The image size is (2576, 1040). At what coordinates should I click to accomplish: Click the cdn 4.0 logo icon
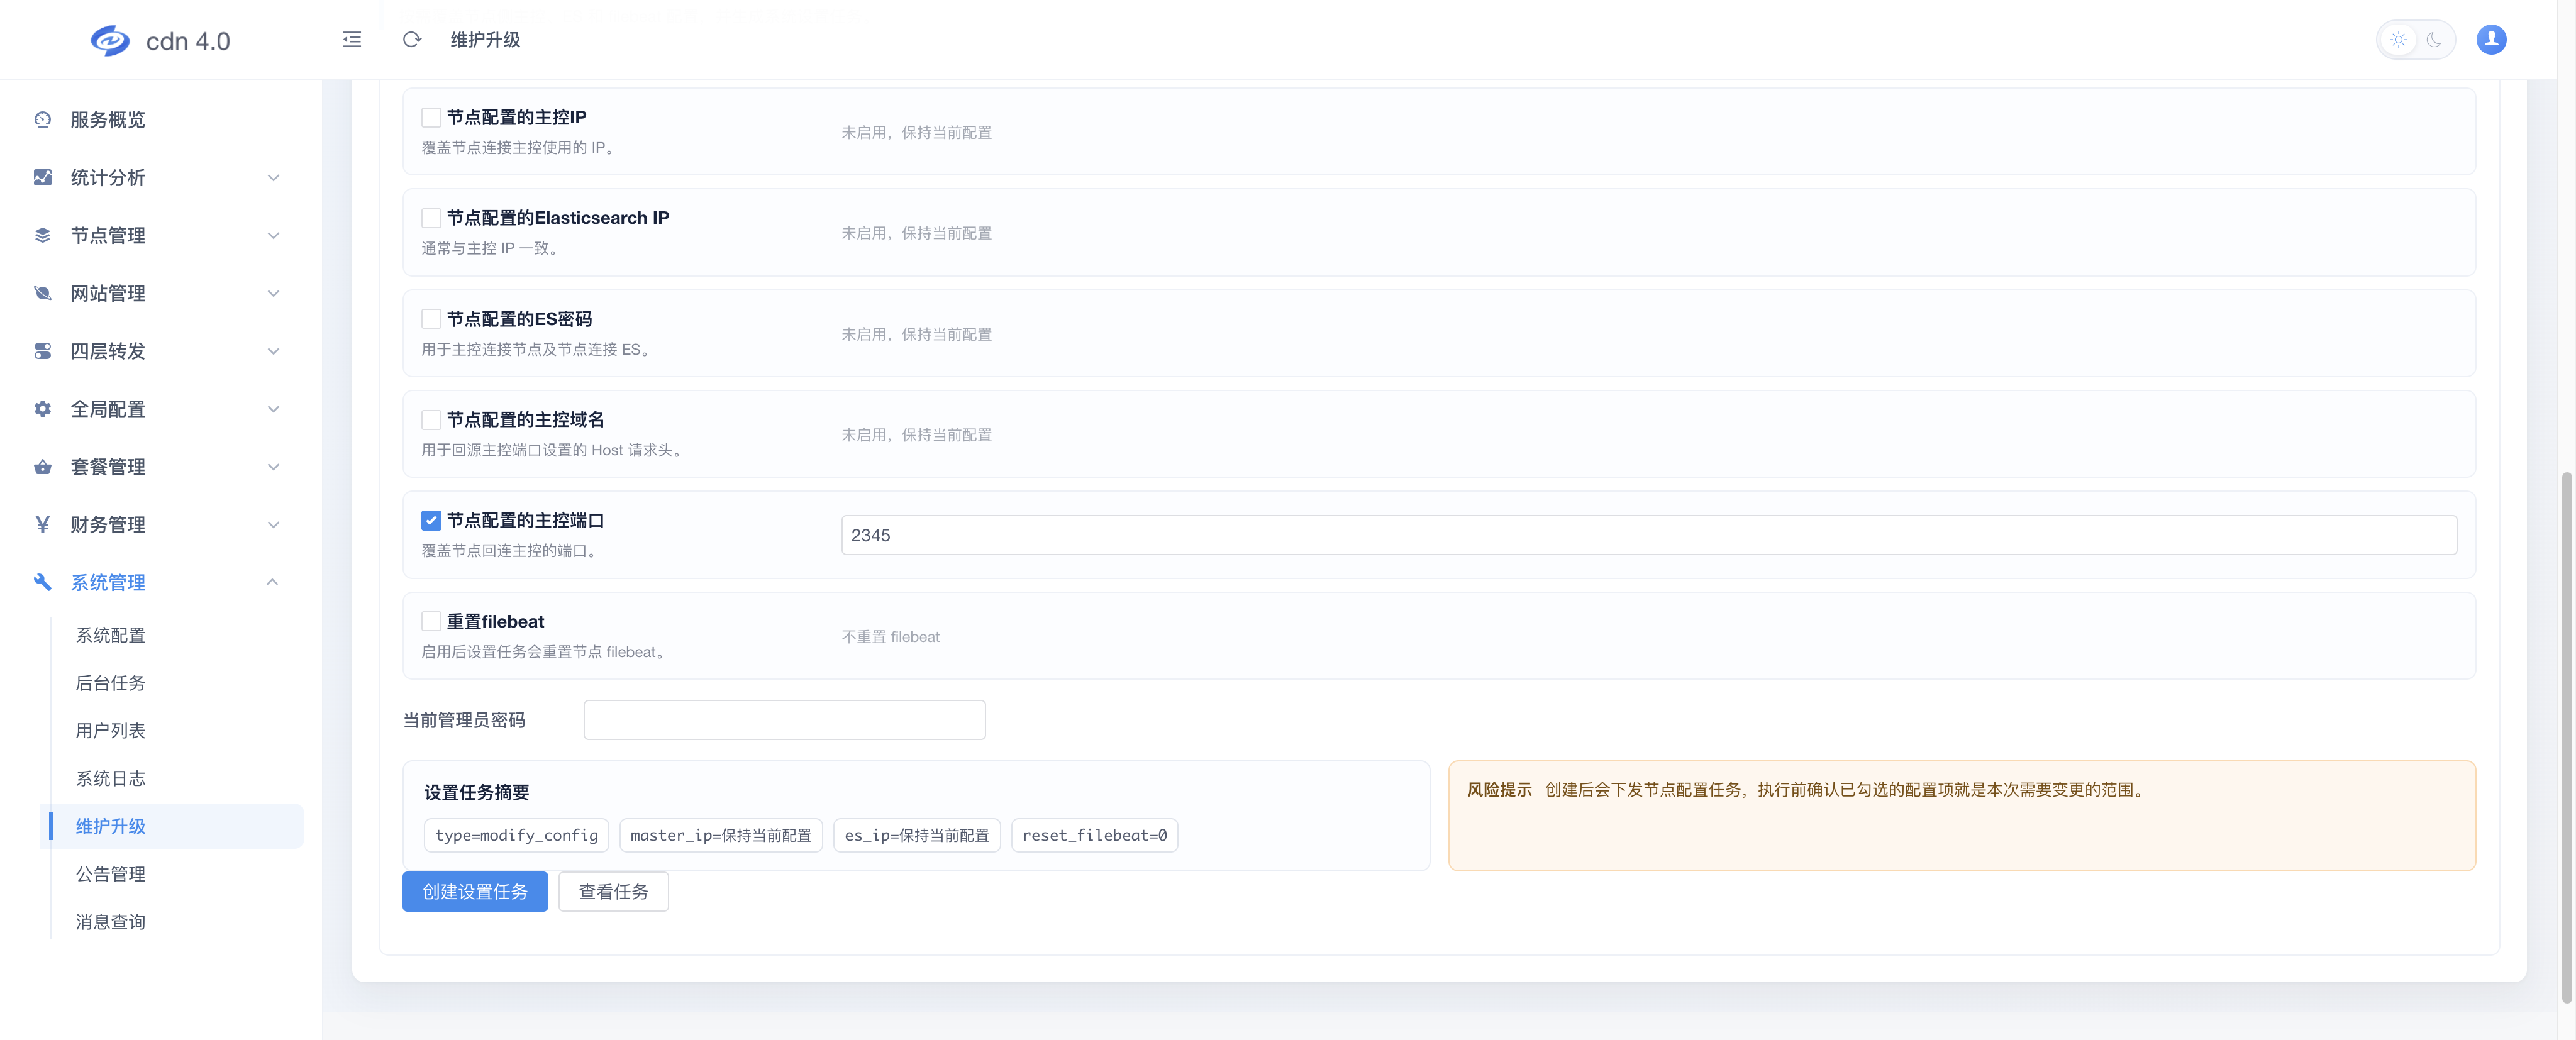[110, 41]
